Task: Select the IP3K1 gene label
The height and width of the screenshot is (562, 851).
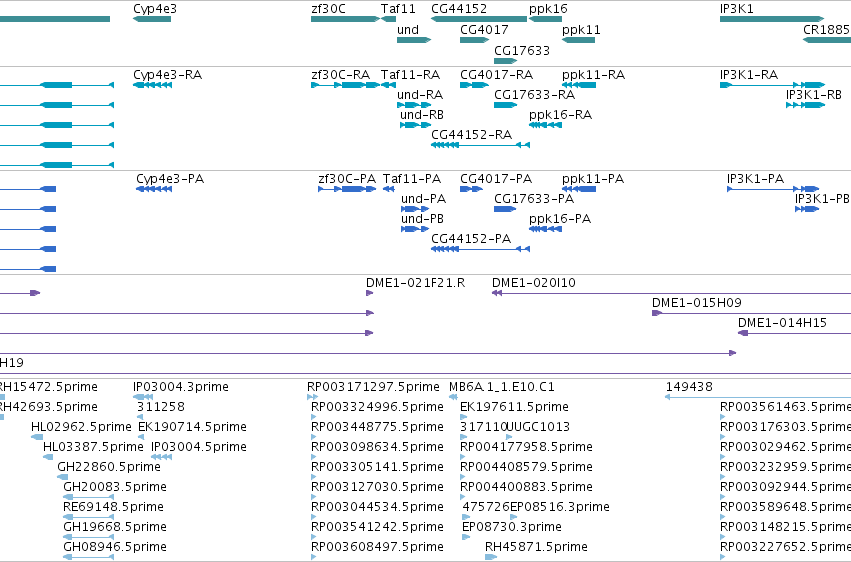Action: point(736,9)
